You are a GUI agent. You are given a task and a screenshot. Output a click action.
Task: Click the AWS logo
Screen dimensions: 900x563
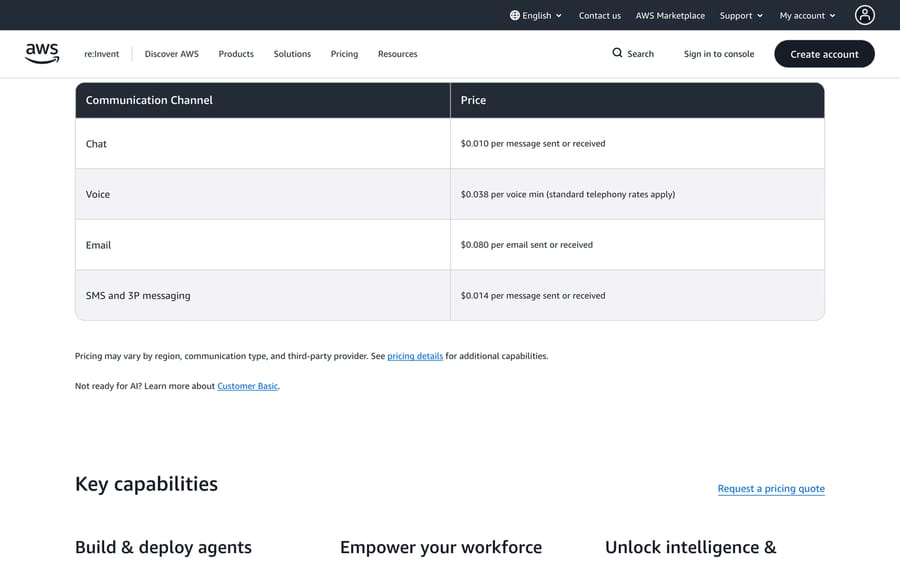42,53
